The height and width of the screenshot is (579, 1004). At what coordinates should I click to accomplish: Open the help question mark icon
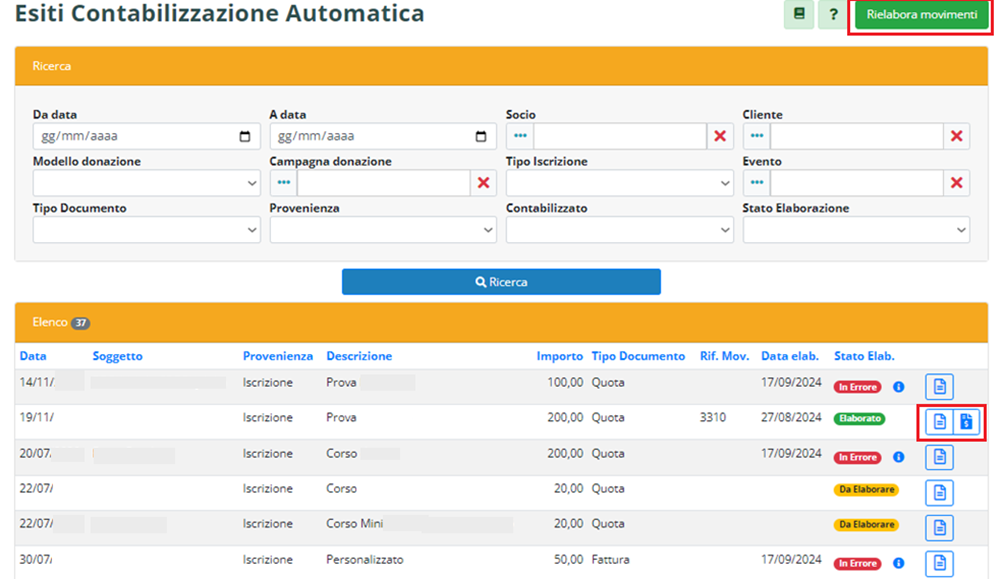pos(832,15)
